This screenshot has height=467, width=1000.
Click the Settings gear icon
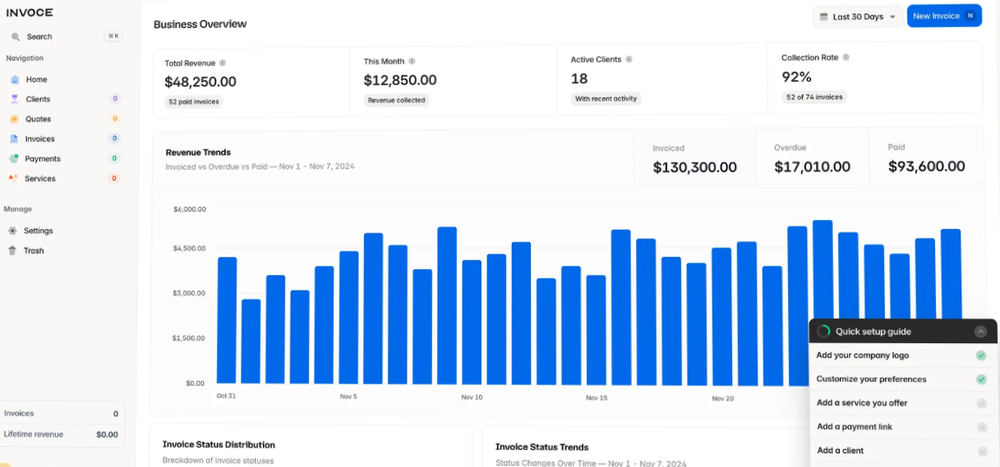(13, 231)
